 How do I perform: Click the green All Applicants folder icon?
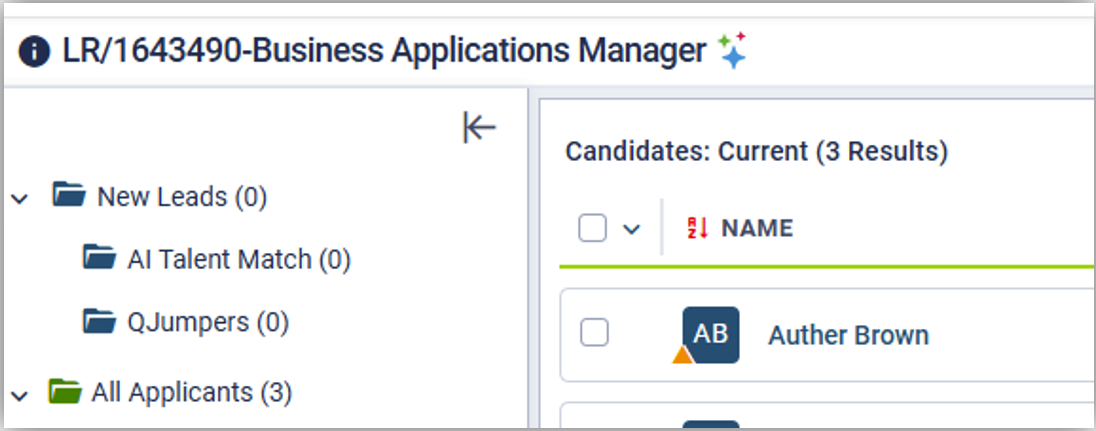click(65, 391)
